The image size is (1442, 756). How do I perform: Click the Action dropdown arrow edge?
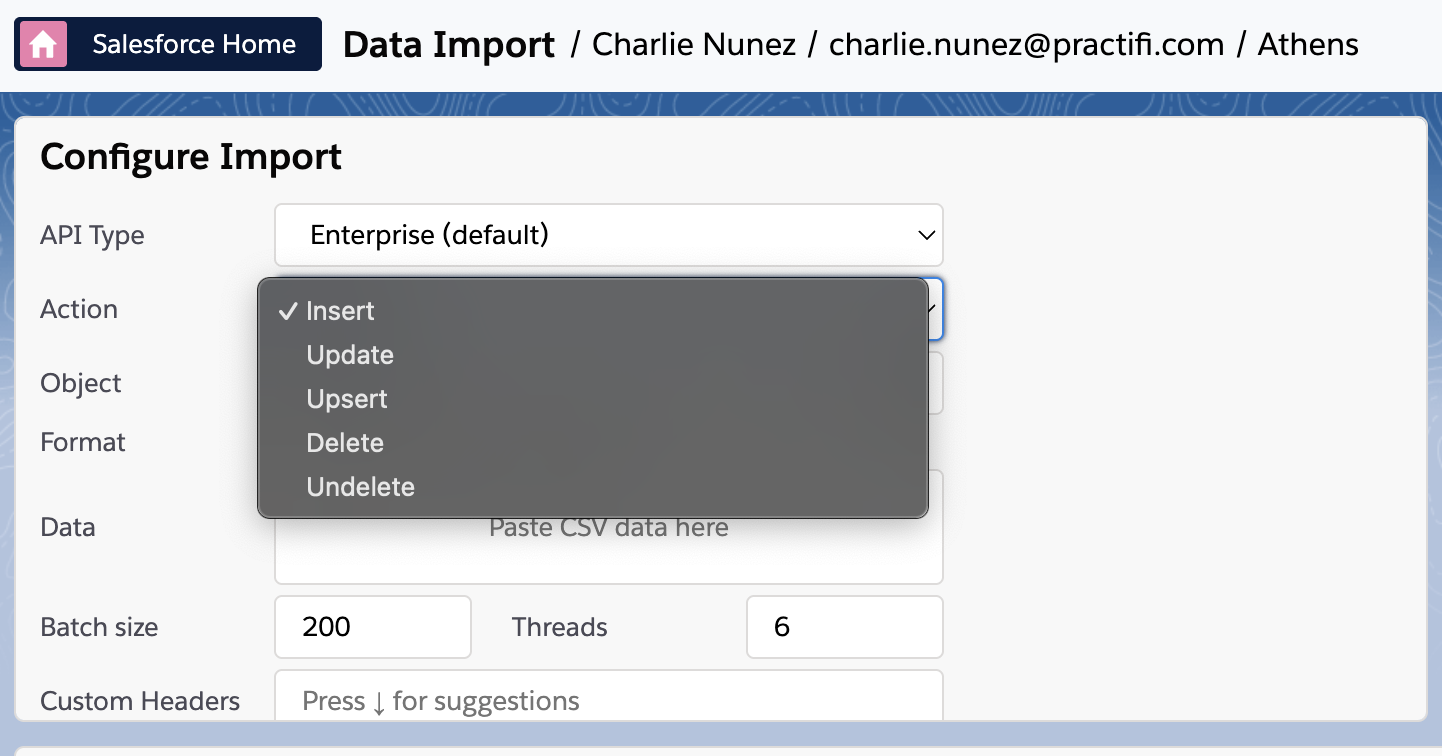tap(935, 309)
